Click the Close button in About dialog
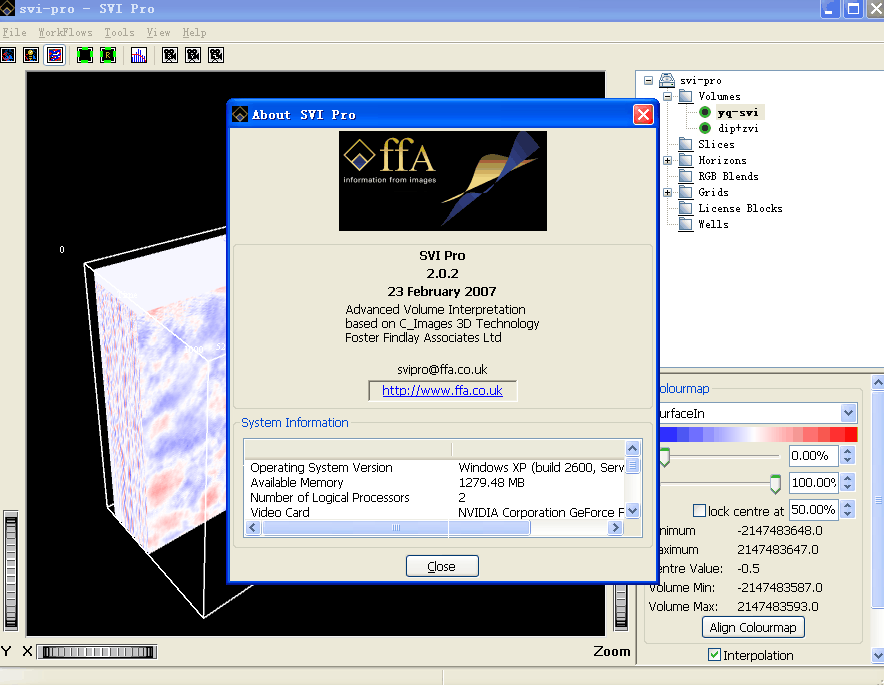 tap(442, 566)
